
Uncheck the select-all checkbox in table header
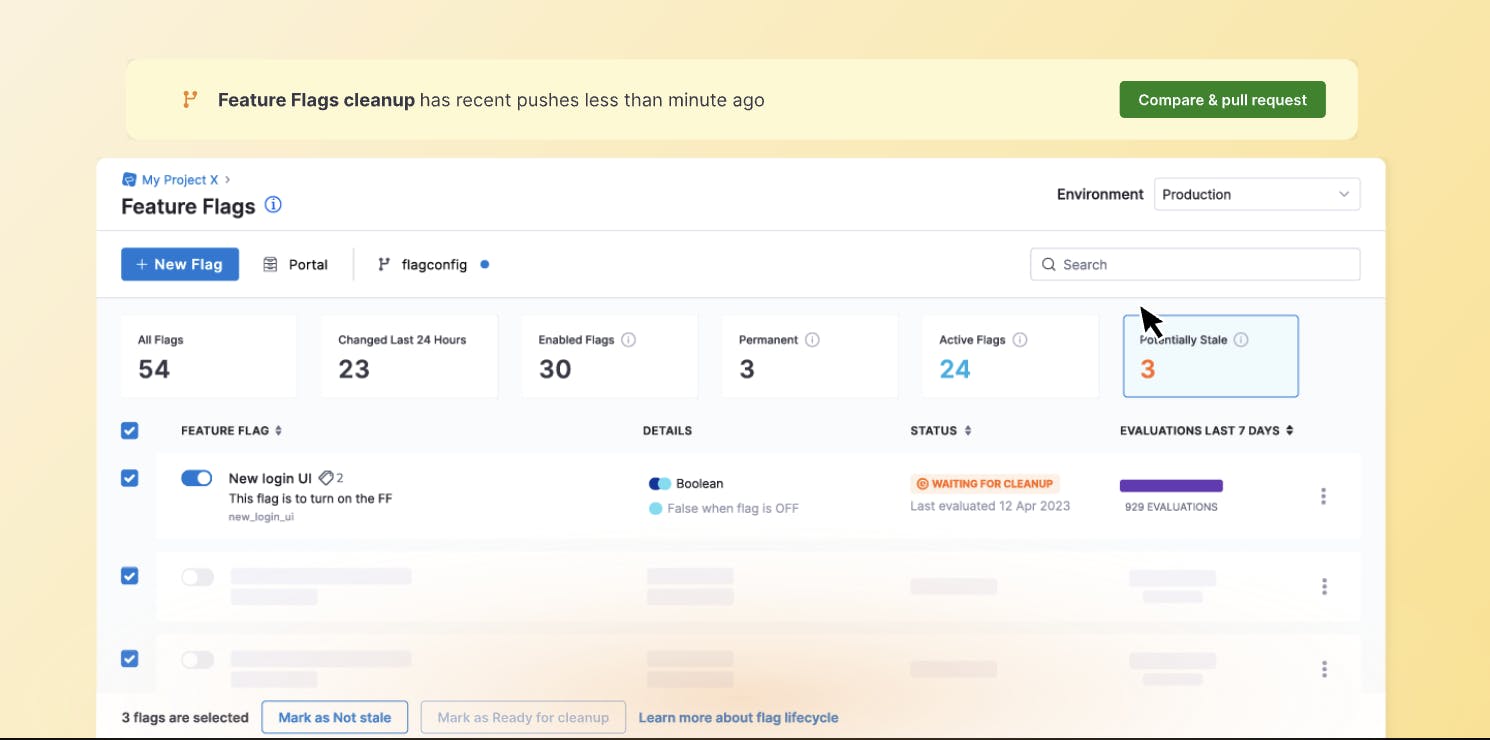(x=130, y=431)
